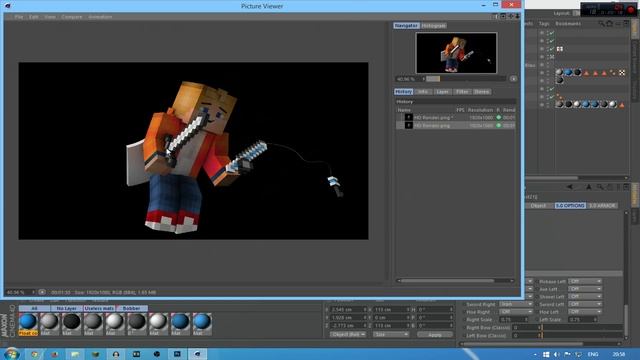The width and height of the screenshot is (640, 360).
Task: Select the Layer tab
Action: coord(442,91)
